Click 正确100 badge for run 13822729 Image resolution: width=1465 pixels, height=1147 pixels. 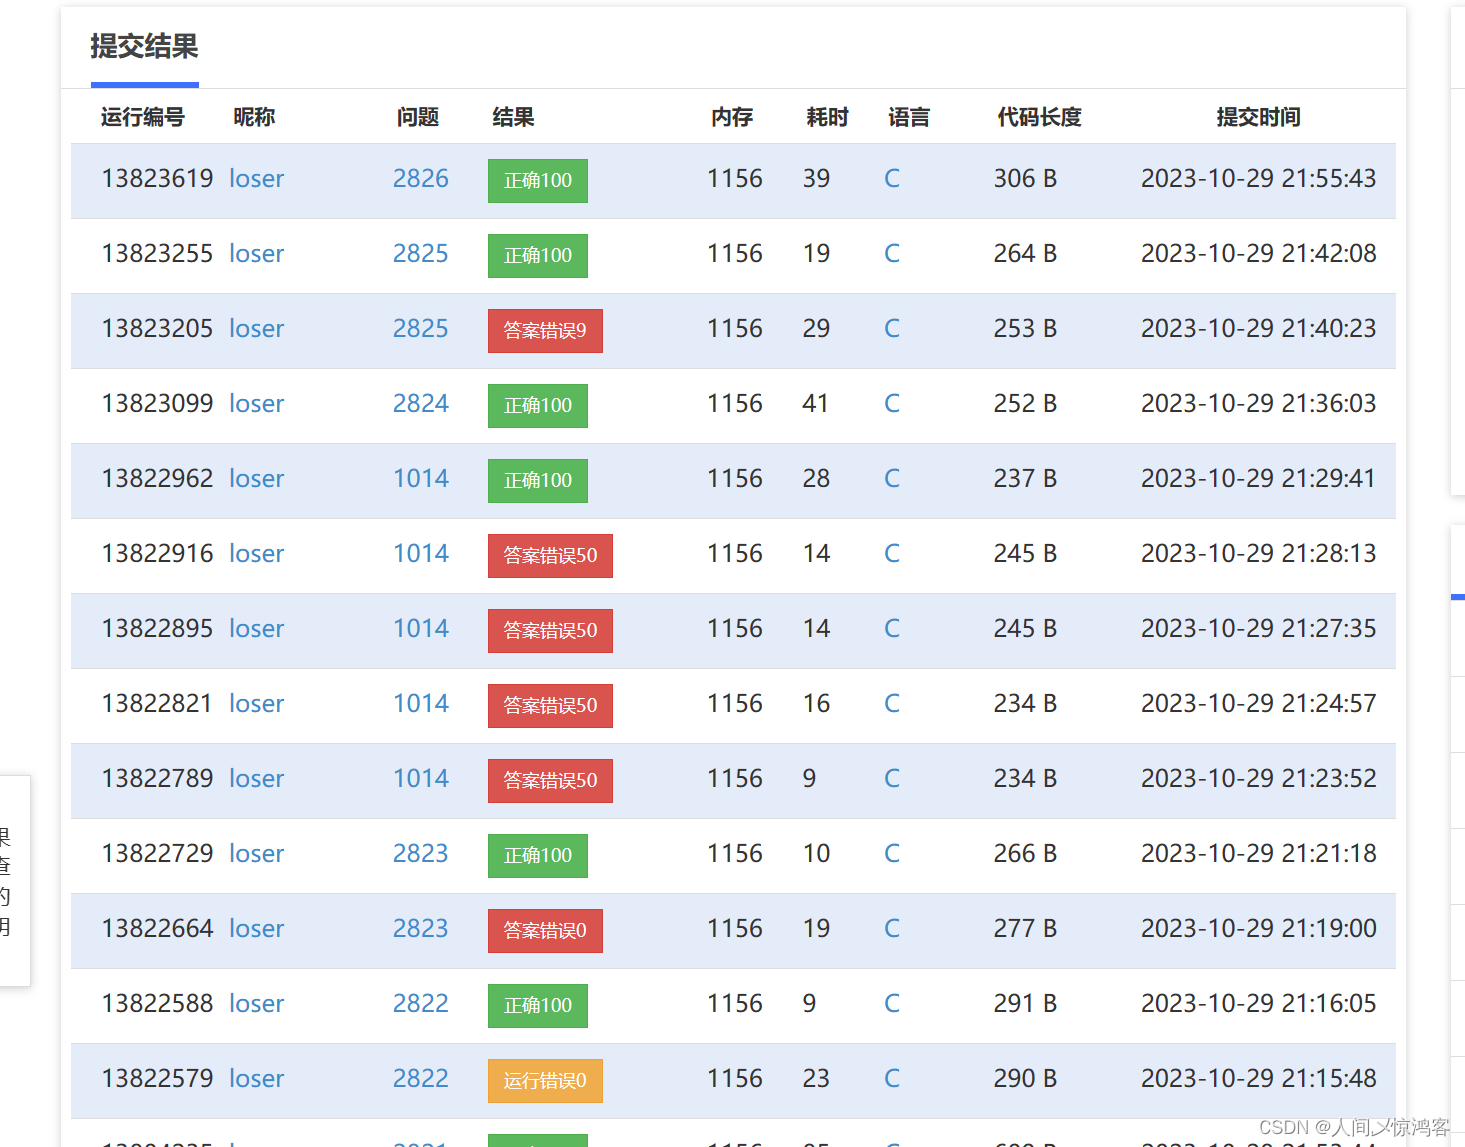[x=538, y=856]
